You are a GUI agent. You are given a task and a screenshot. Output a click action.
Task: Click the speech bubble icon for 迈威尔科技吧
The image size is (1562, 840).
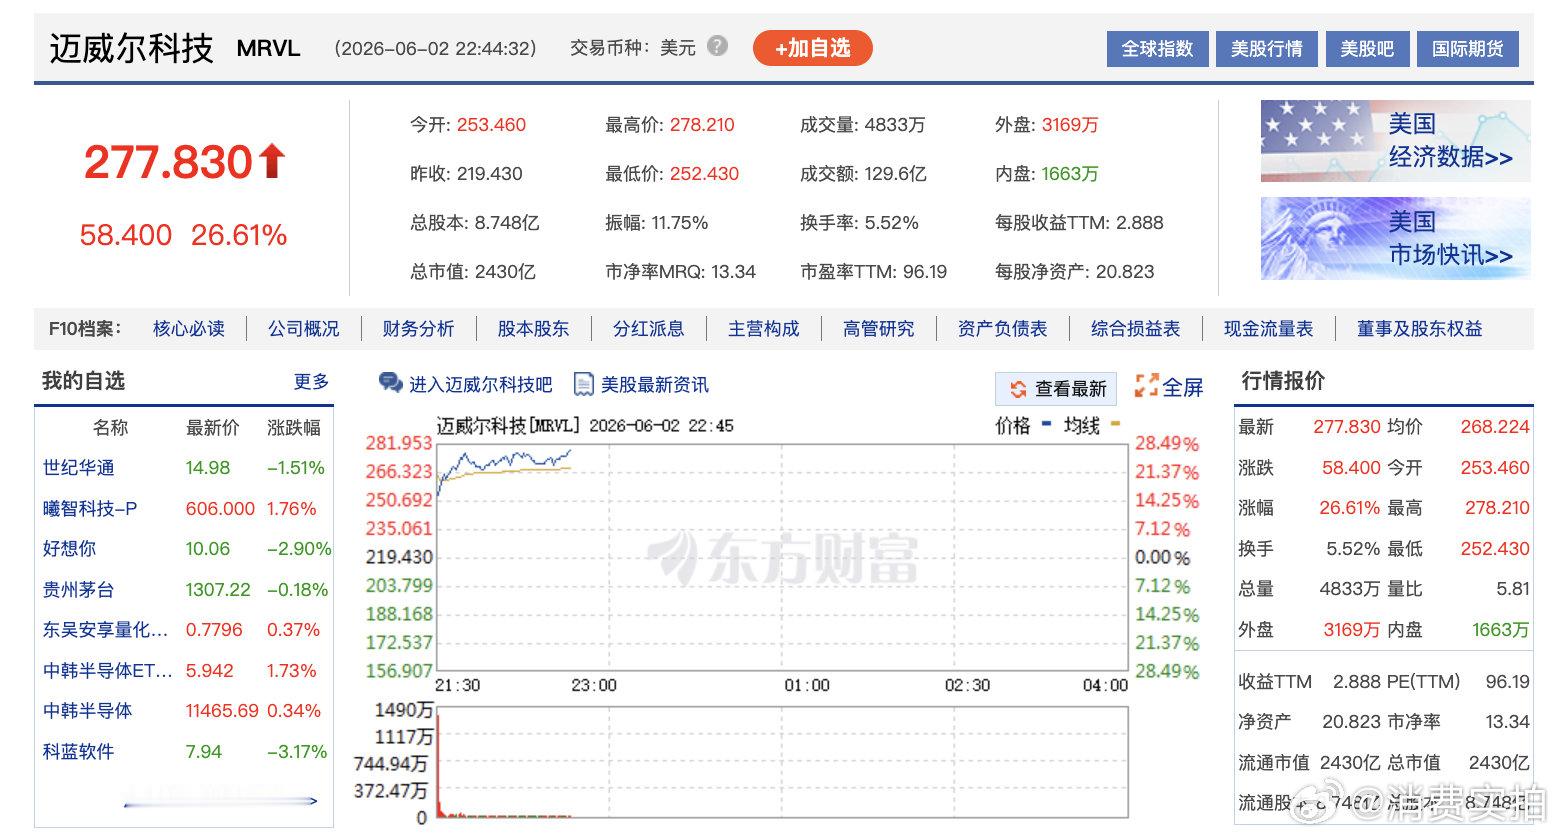(x=390, y=384)
